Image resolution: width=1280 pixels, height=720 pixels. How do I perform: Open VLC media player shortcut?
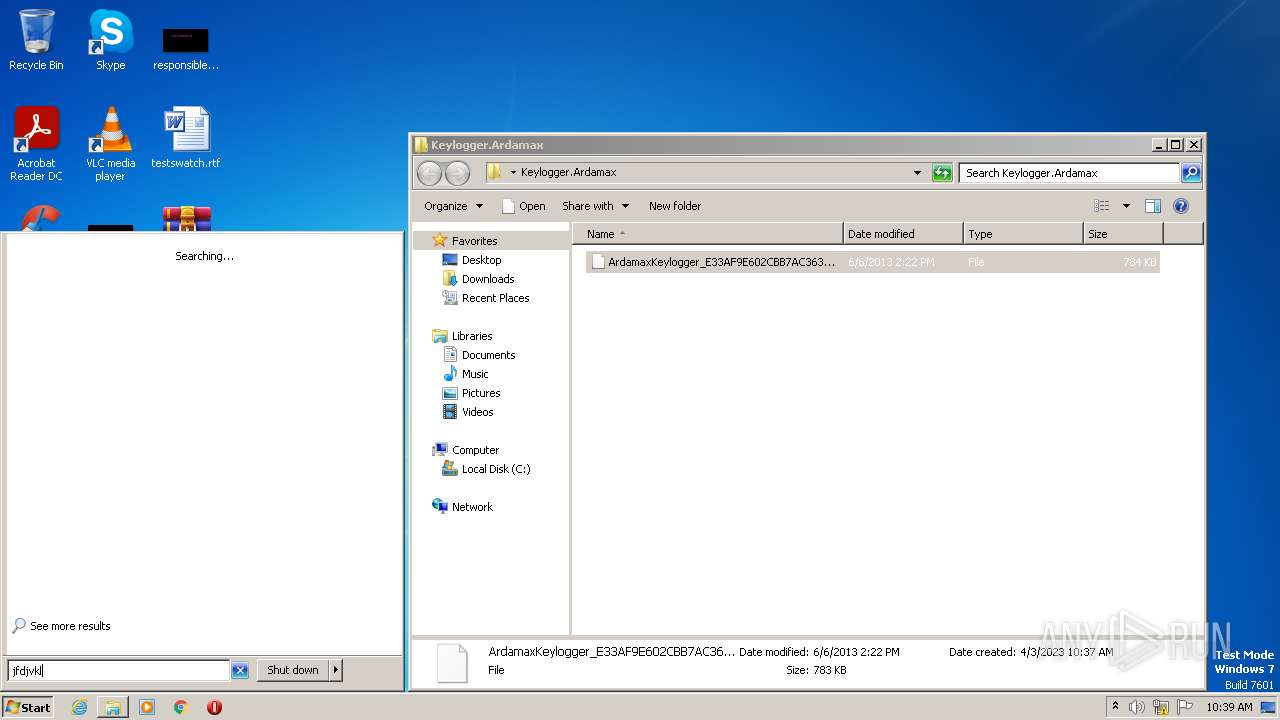point(110,144)
